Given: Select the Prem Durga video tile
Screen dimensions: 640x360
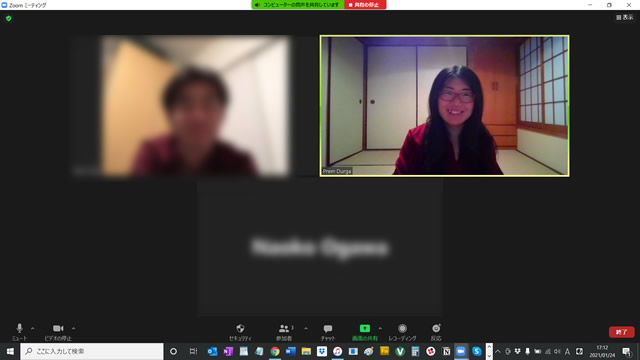Looking at the screenshot, I should click(x=444, y=106).
